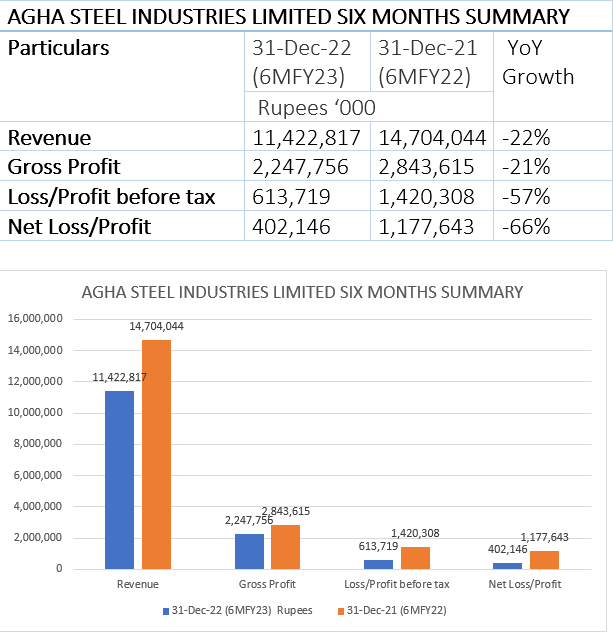Image resolution: width=613 pixels, height=640 pixels.
Task: Select table cell 2,247,756
Action: click(x=300, y=167)
